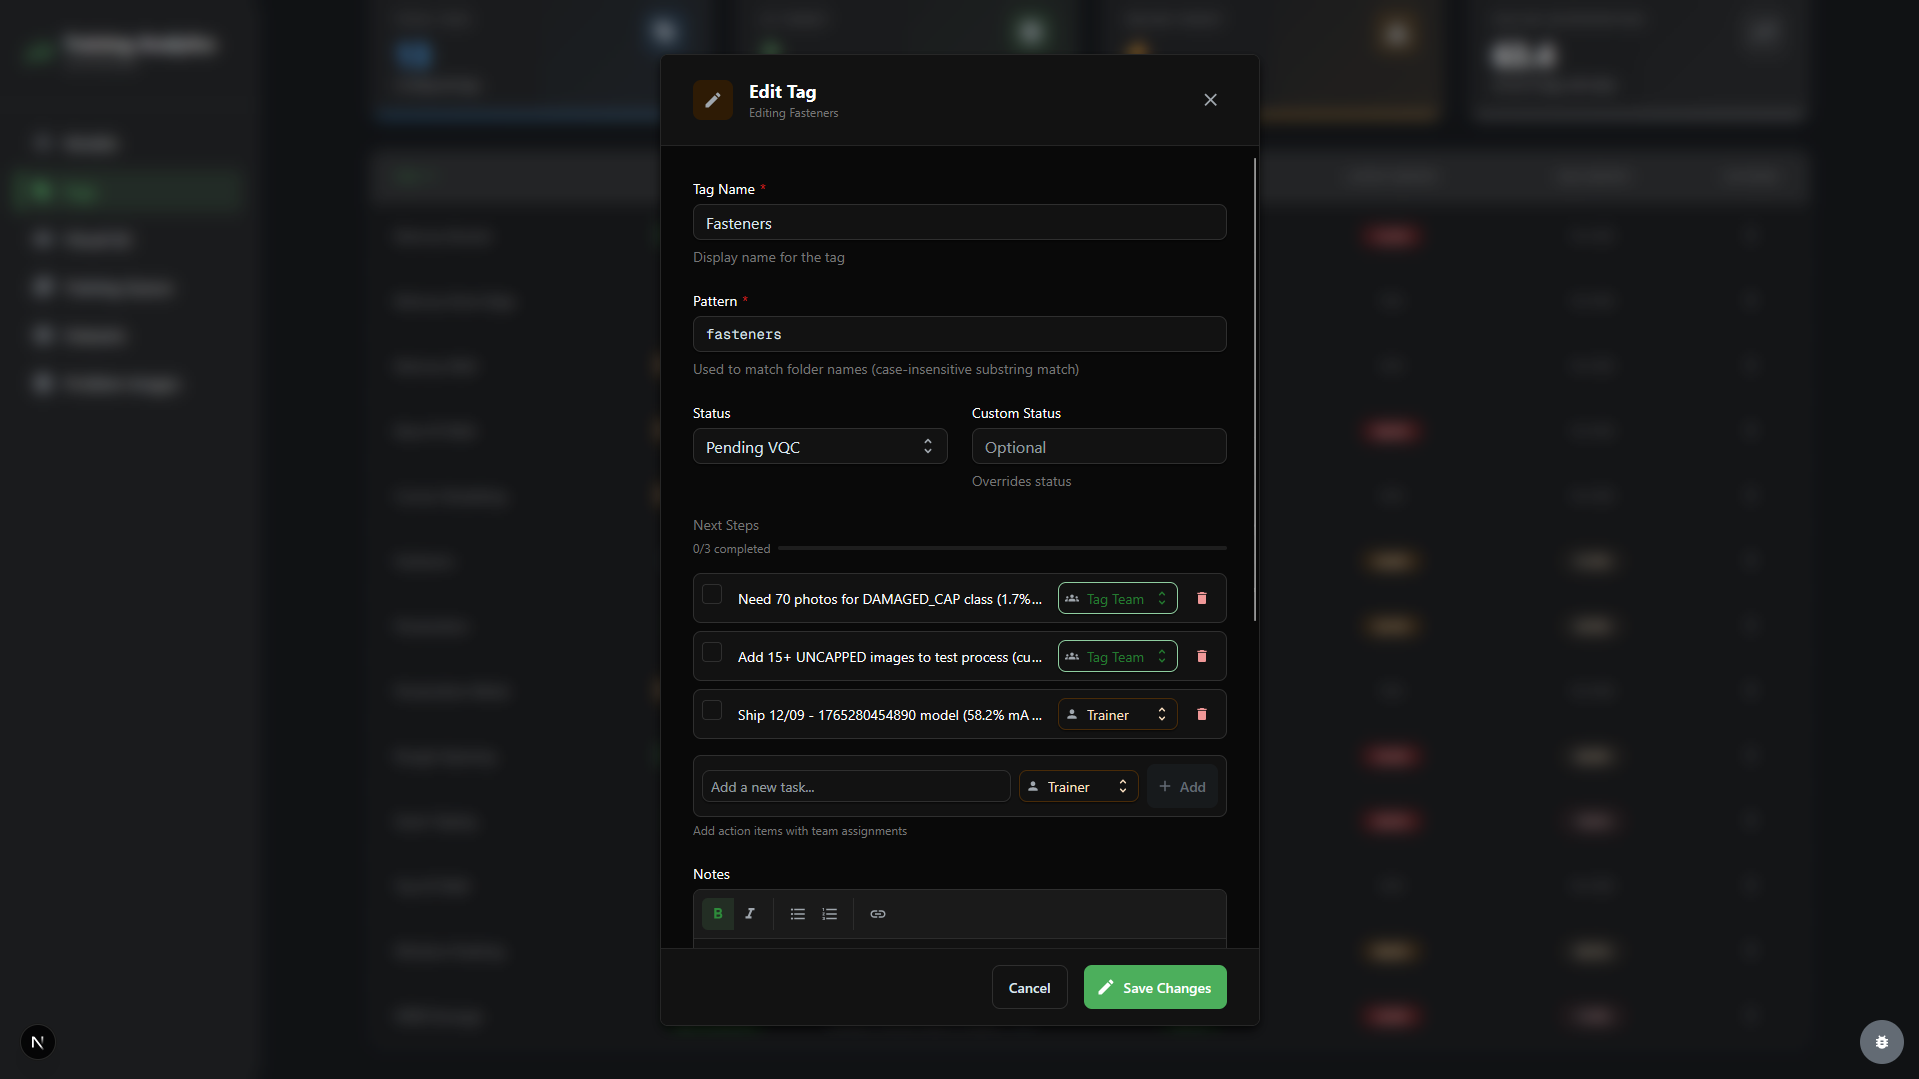
Task: Change Trainer assignment for Ship 12/09 task
Action: coord(1117,714)
